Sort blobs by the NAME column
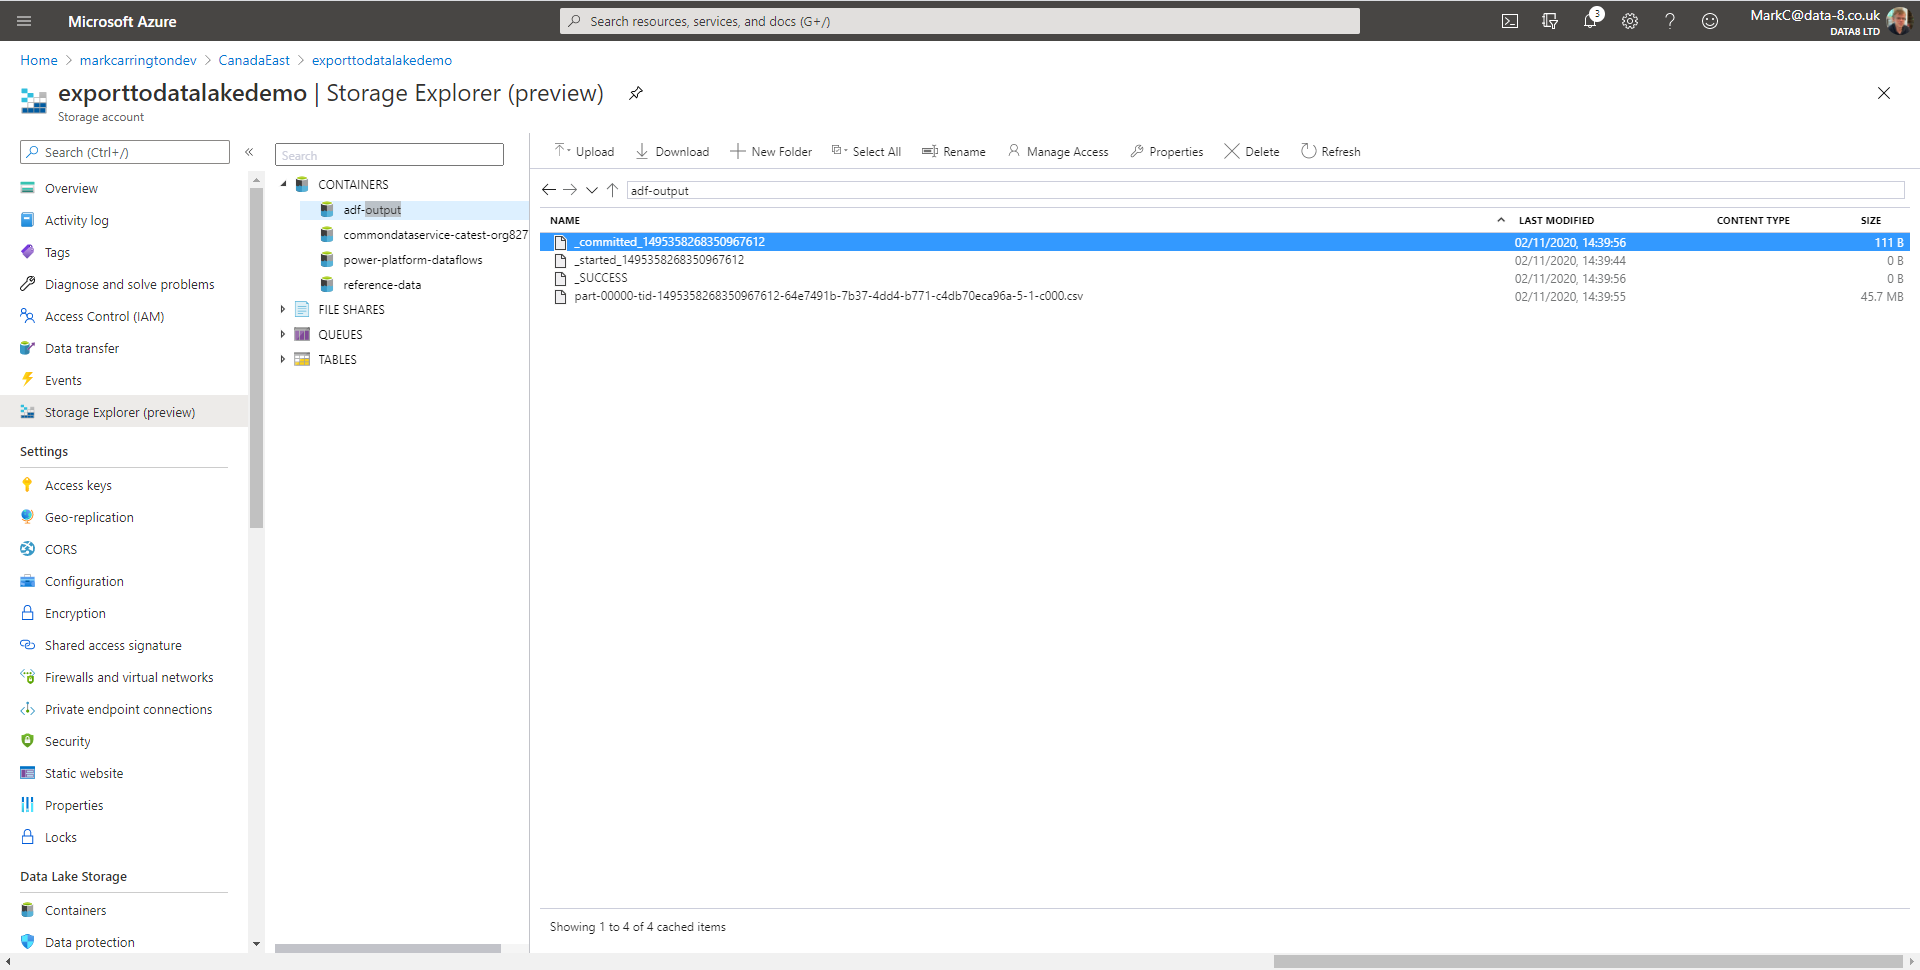 [x=565, y=220]
